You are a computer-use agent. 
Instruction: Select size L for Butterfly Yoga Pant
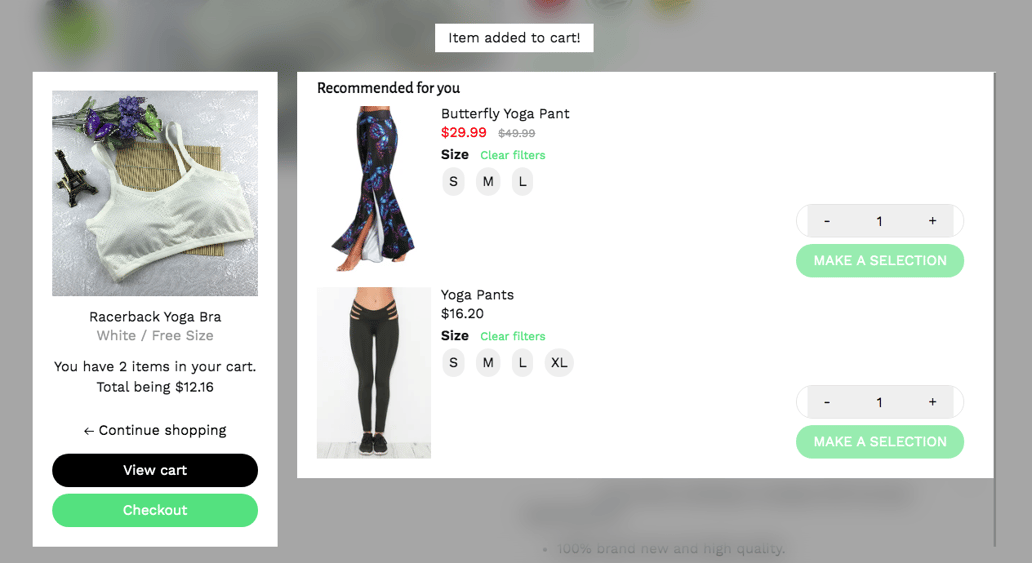(x=523, y=182)
